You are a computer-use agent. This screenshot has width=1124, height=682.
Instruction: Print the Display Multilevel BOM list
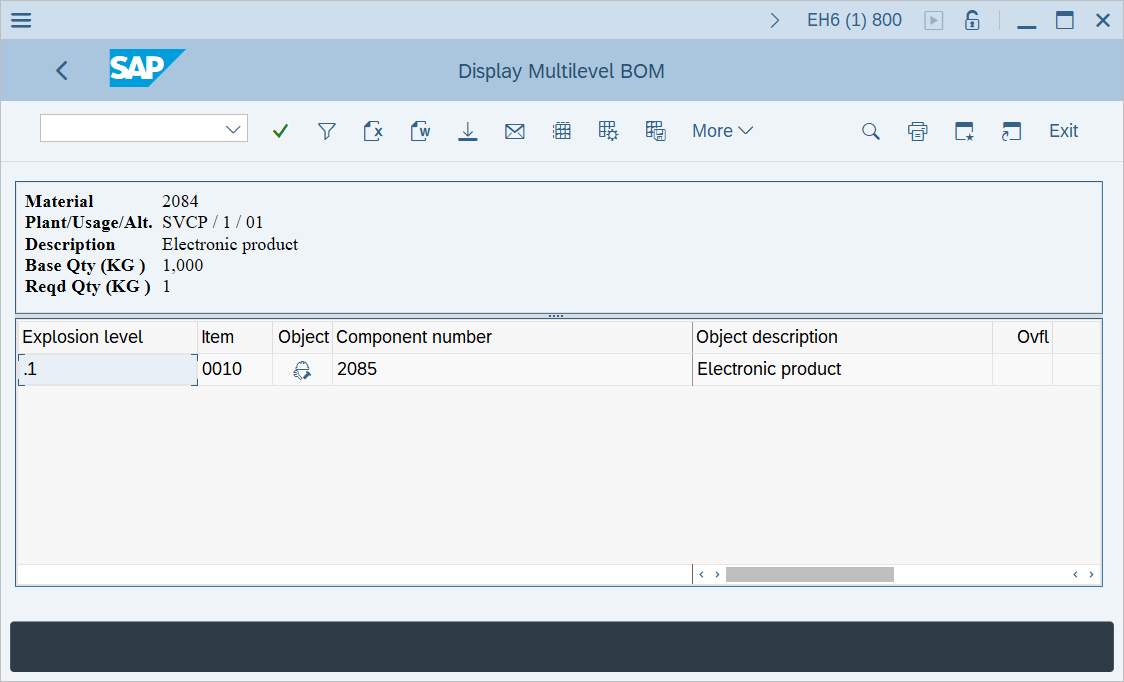(917, 130)
